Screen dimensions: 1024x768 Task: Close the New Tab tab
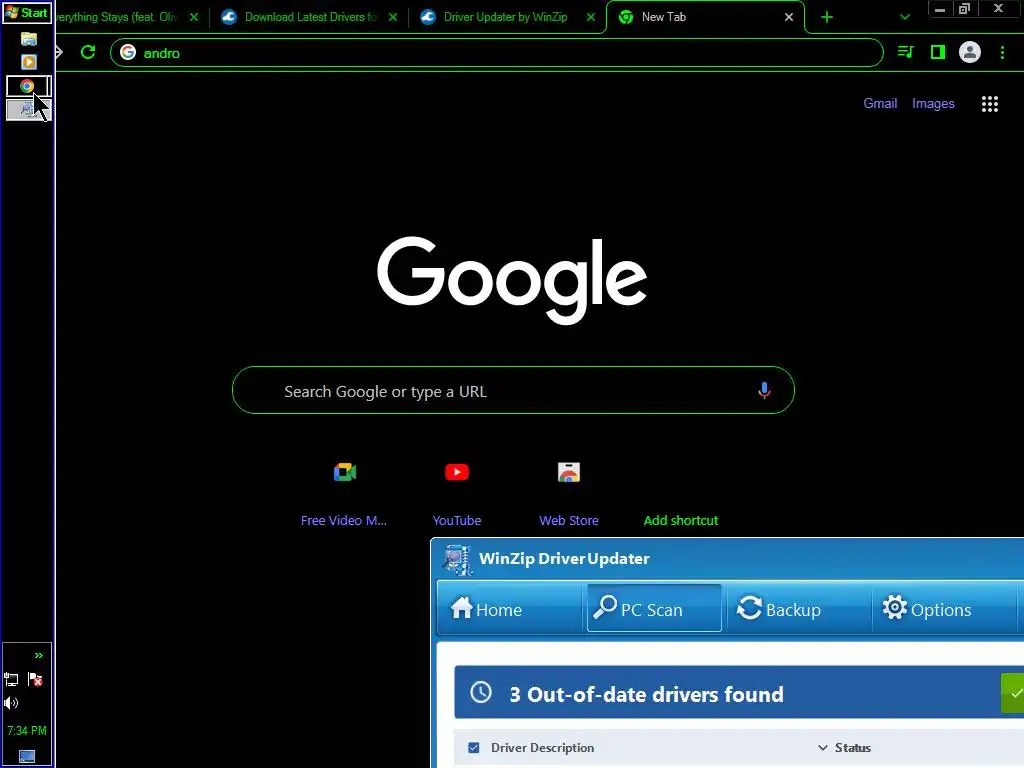tap(789, 17)
